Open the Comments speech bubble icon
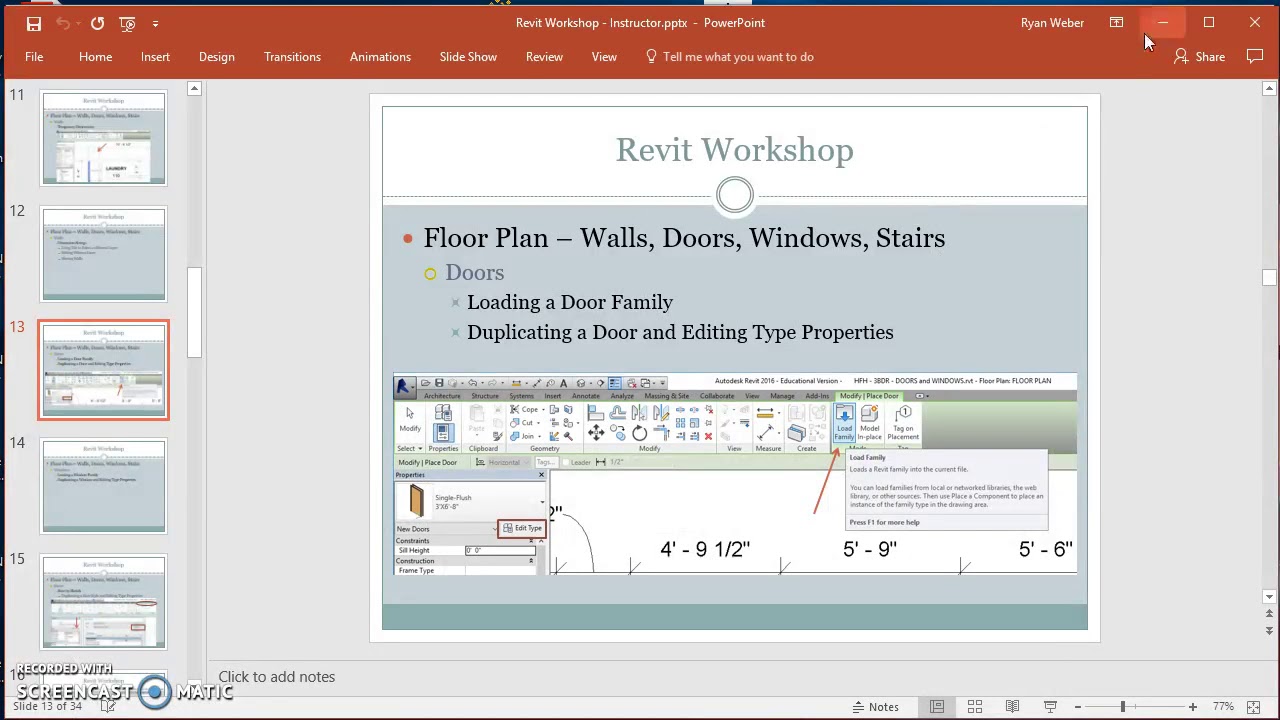 point(1255,57)
